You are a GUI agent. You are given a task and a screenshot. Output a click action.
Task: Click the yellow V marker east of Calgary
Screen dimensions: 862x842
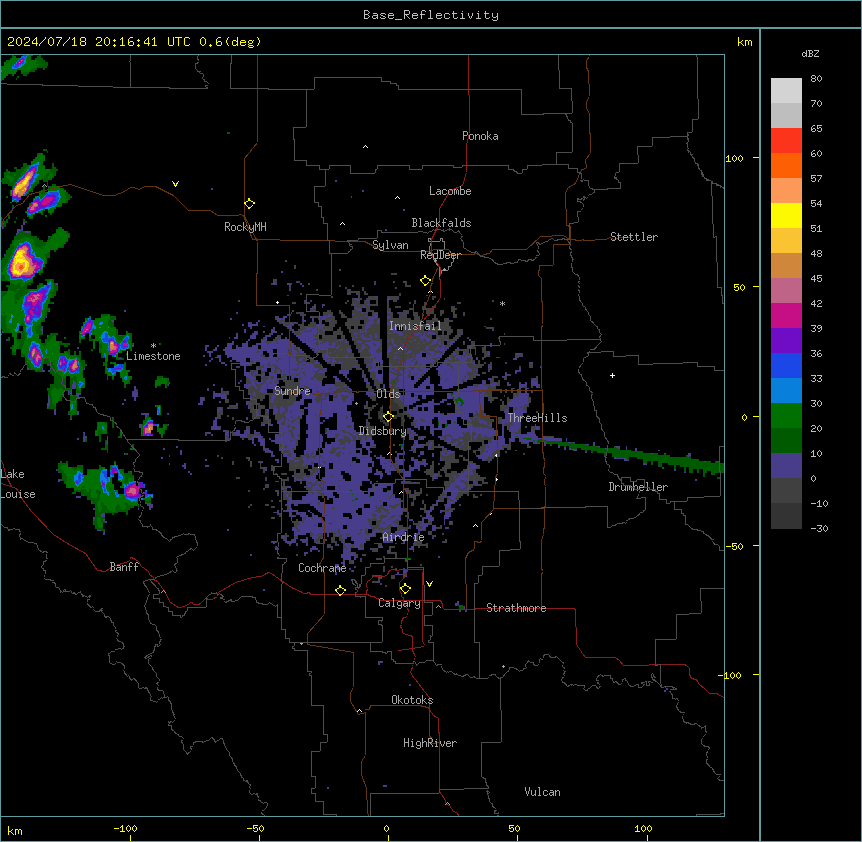click(x=429, y=584)
